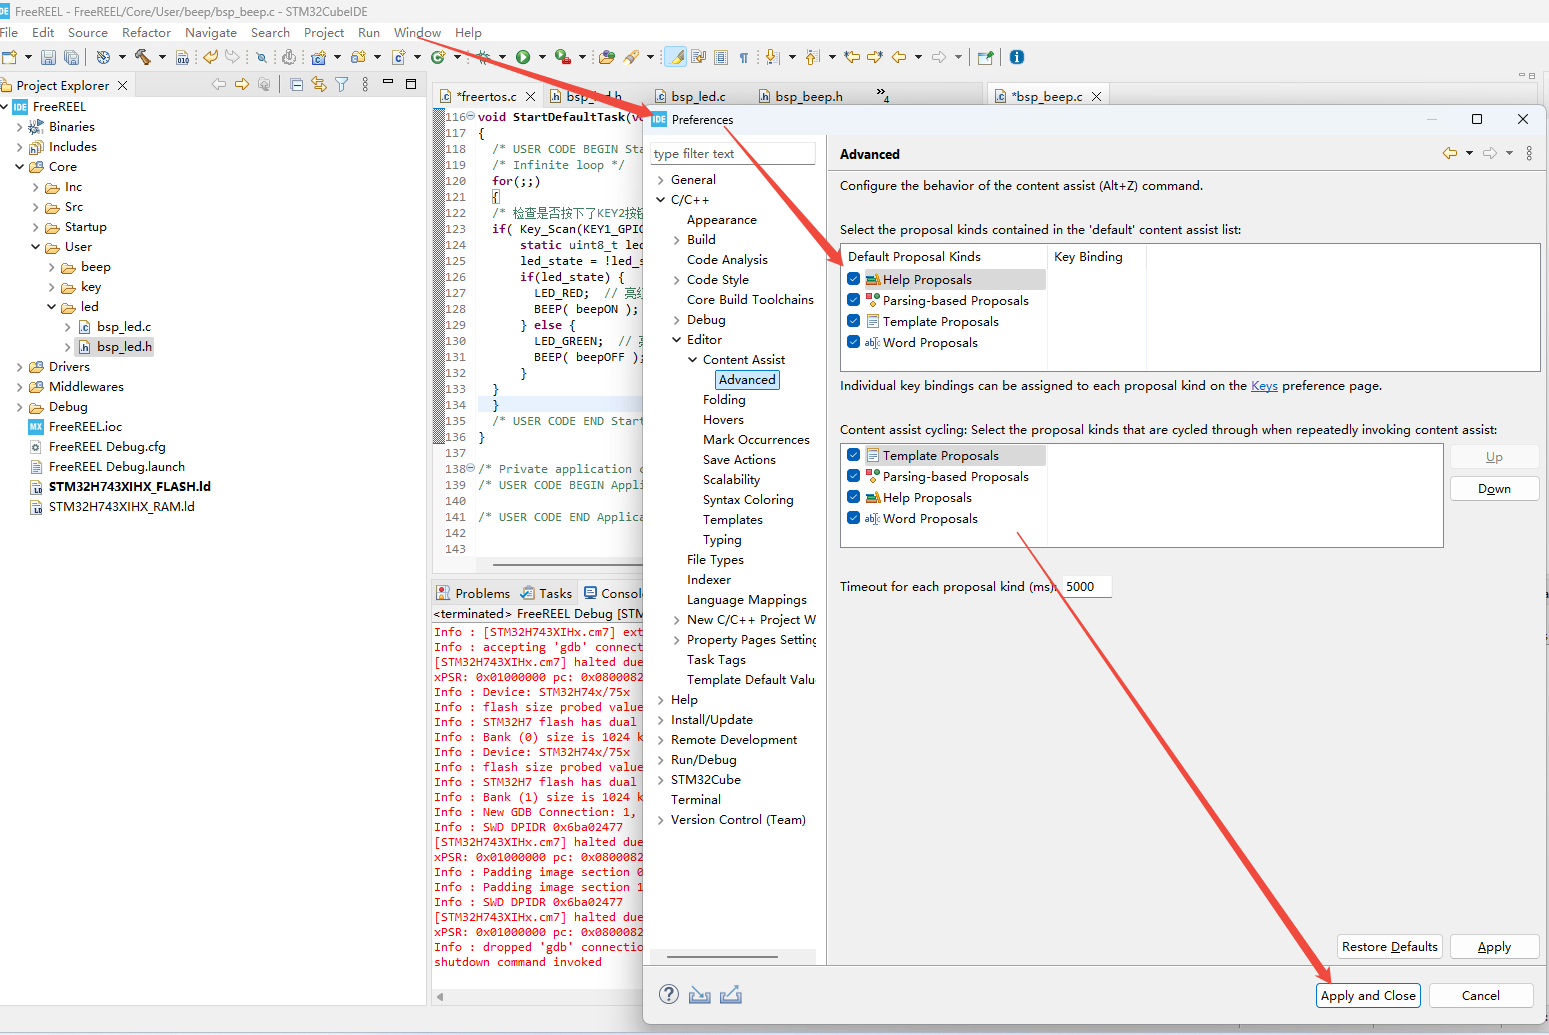Click the filter funnel icon in Project Explorer

tap(342, 85)
